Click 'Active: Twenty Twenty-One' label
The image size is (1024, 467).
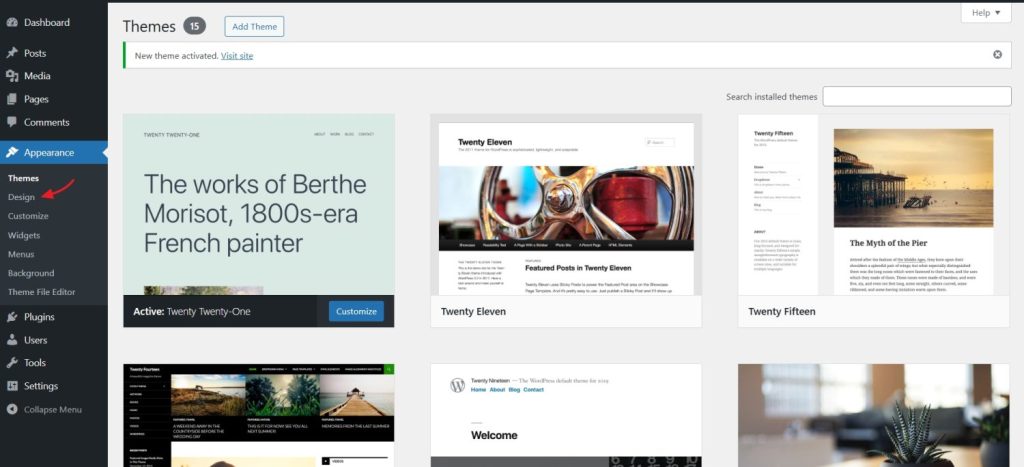pos(192,312)
